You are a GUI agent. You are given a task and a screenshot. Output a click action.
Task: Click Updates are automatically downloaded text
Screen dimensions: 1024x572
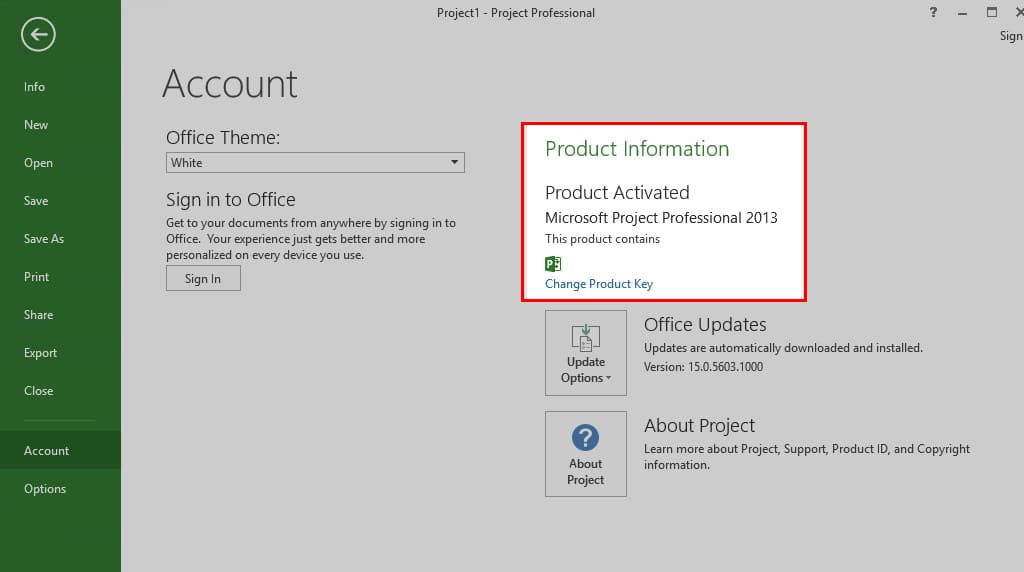[783, 348]
